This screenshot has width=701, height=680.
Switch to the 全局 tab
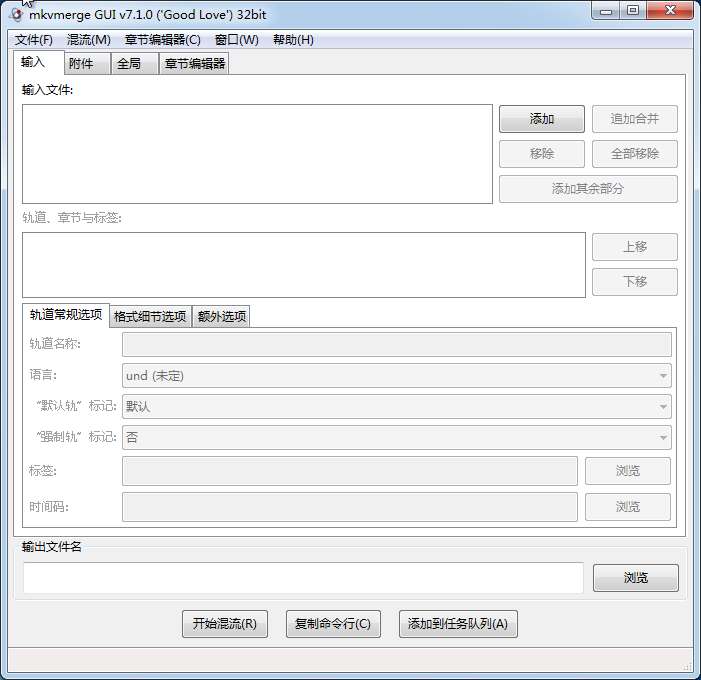[135, 63]
